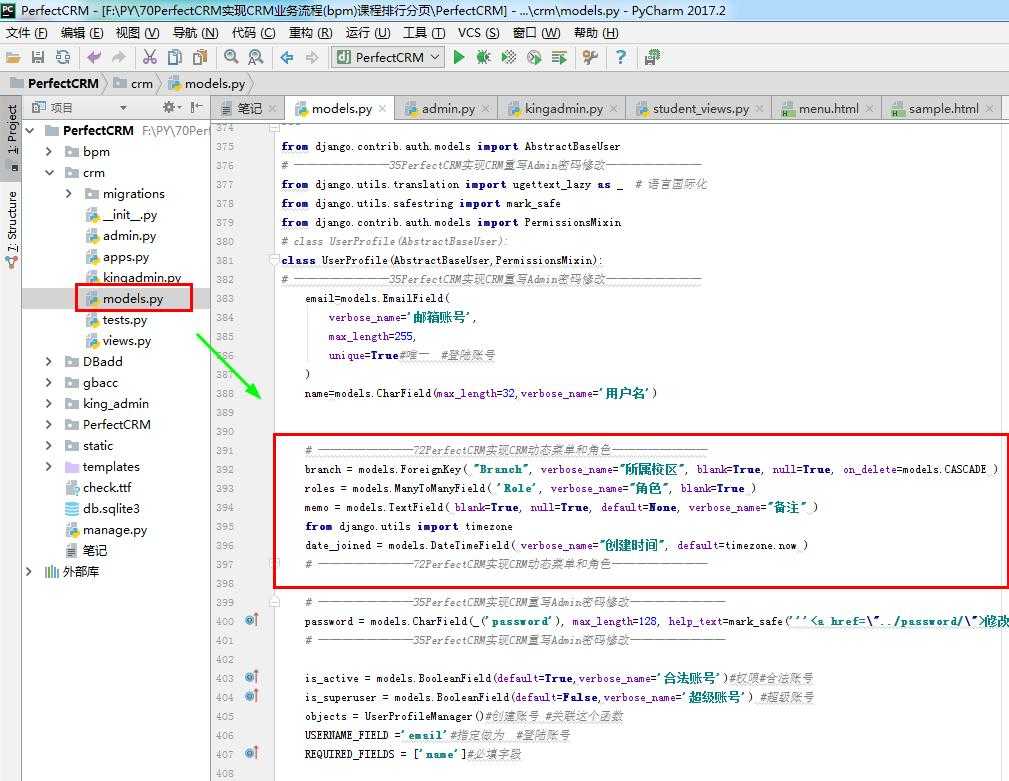Expand the 外部库 external libraries node
1009x781 pixels.
[30, 572]
